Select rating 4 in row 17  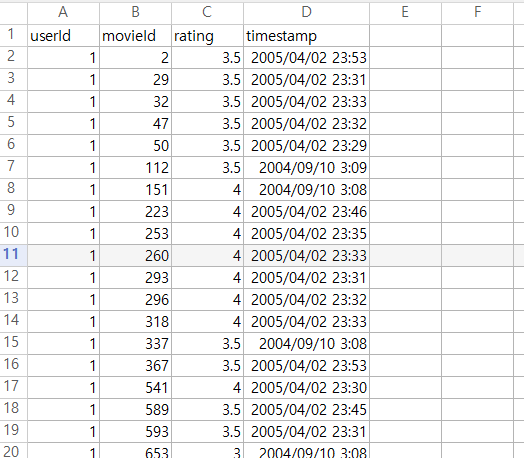pyautogui.click(x=207, y=388)
